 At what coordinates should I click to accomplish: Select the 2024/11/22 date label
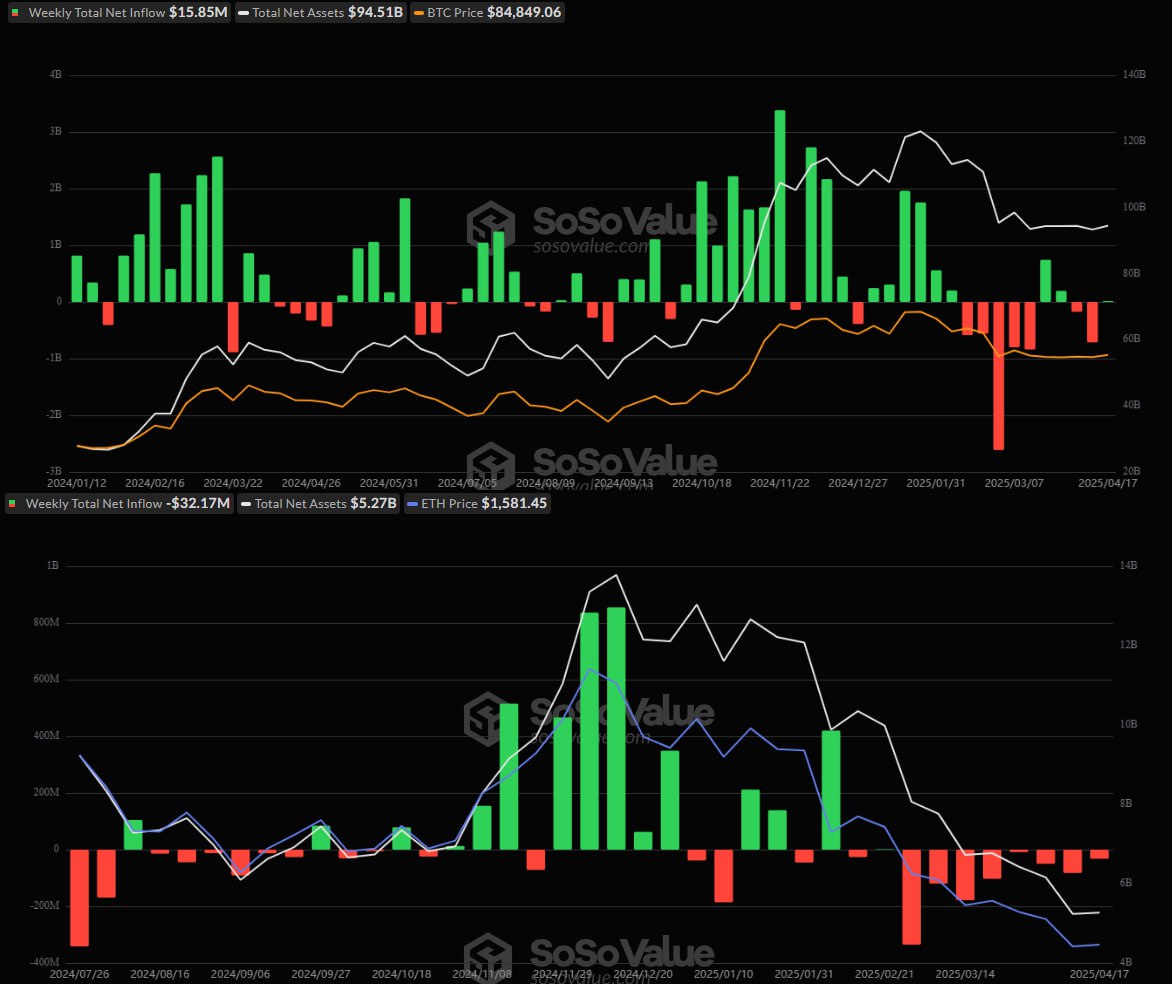click(x=780, y=483)
